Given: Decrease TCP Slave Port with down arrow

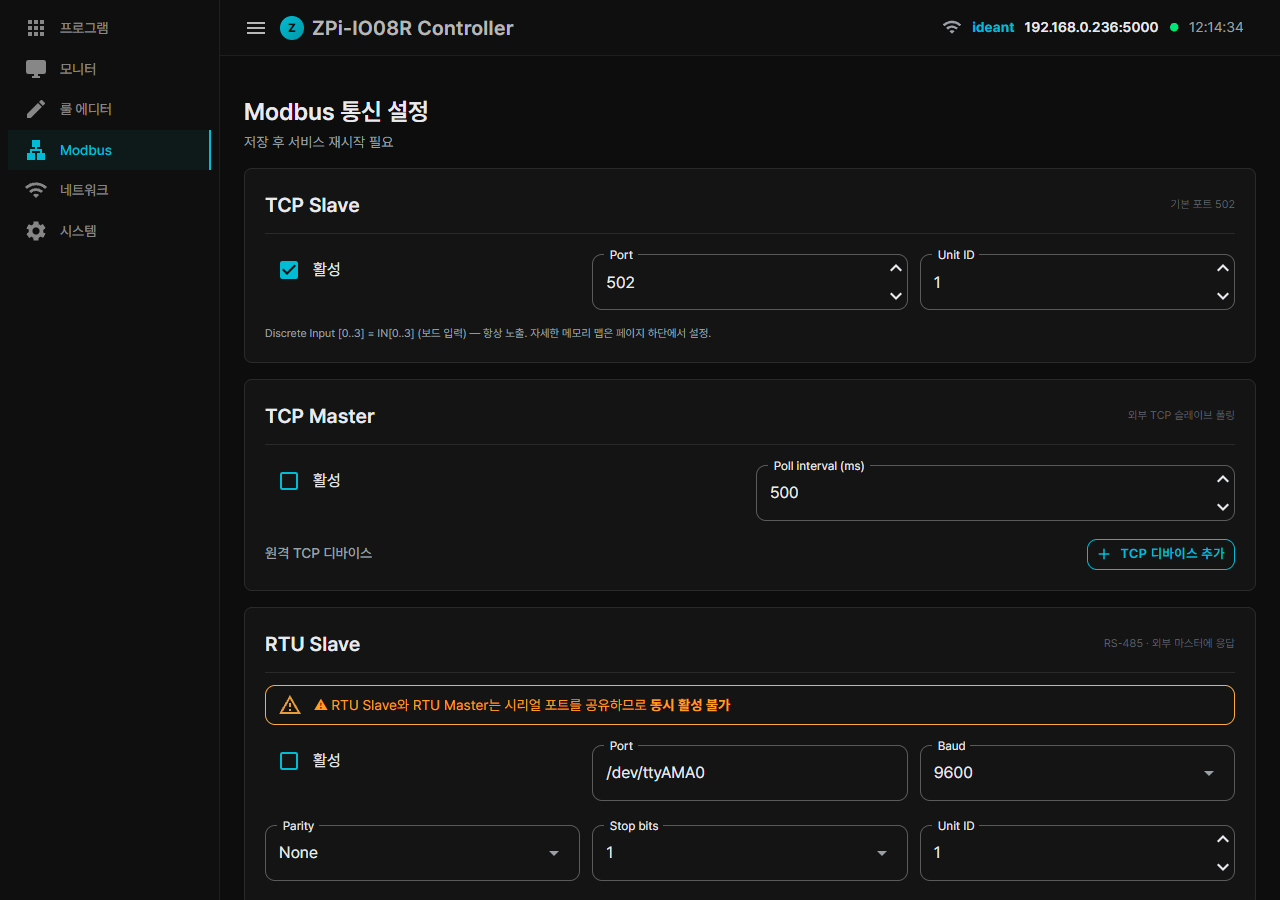Looking at the screenshot, I should (x=895, y=296).
